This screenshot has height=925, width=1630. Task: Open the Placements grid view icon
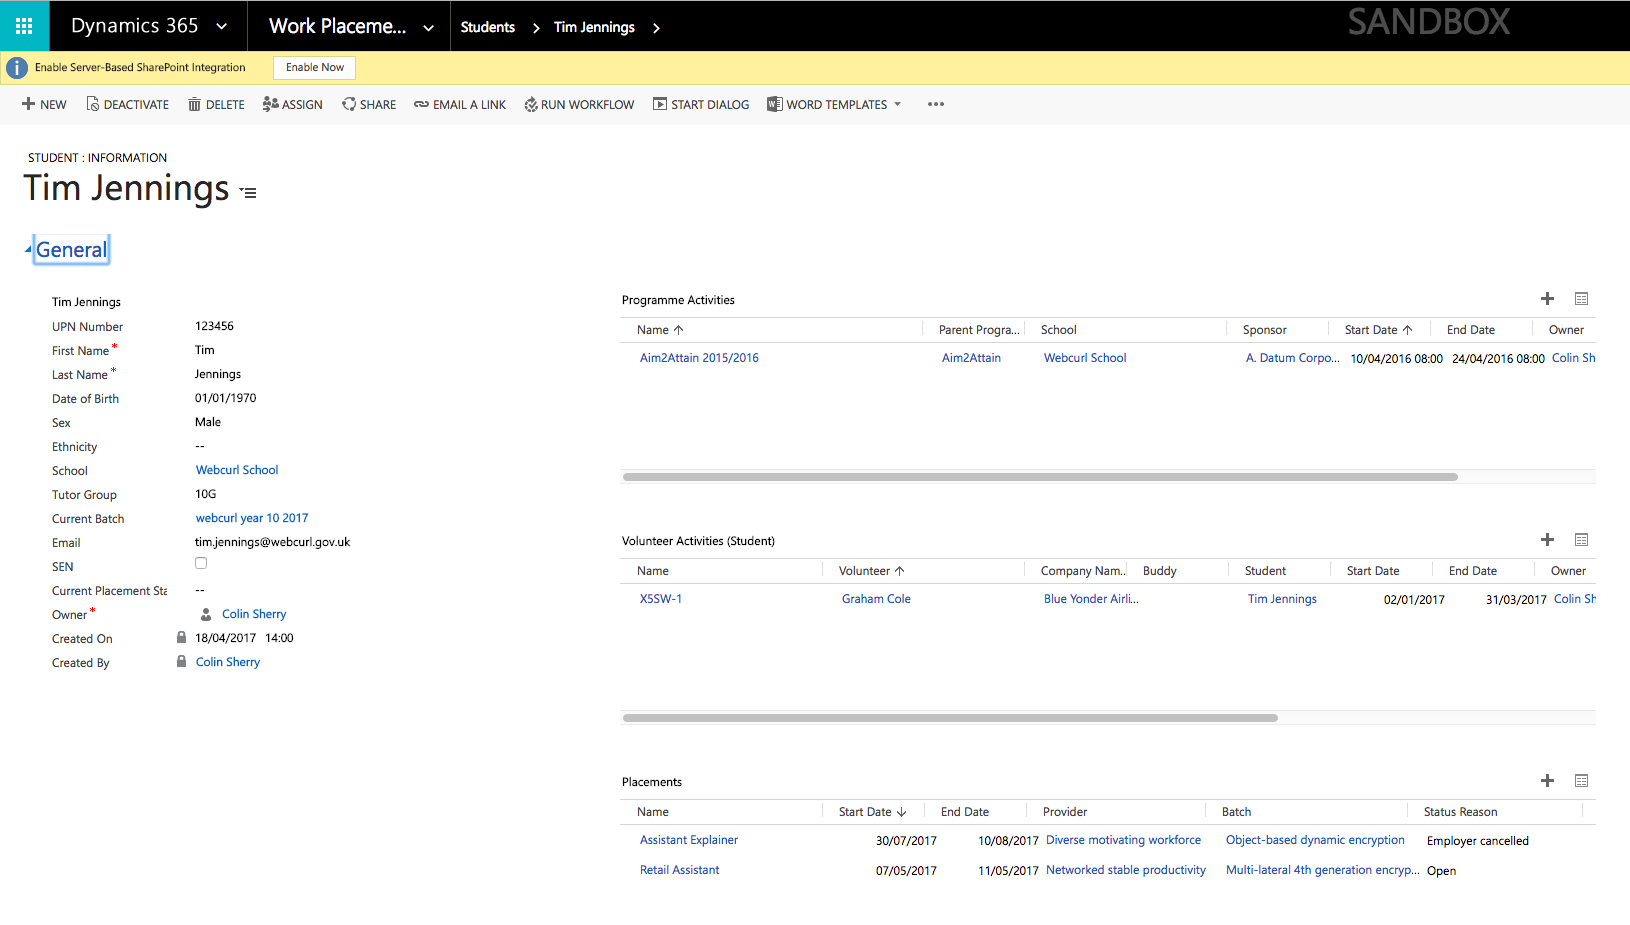pyautogui.click(x=1581, y=780)
